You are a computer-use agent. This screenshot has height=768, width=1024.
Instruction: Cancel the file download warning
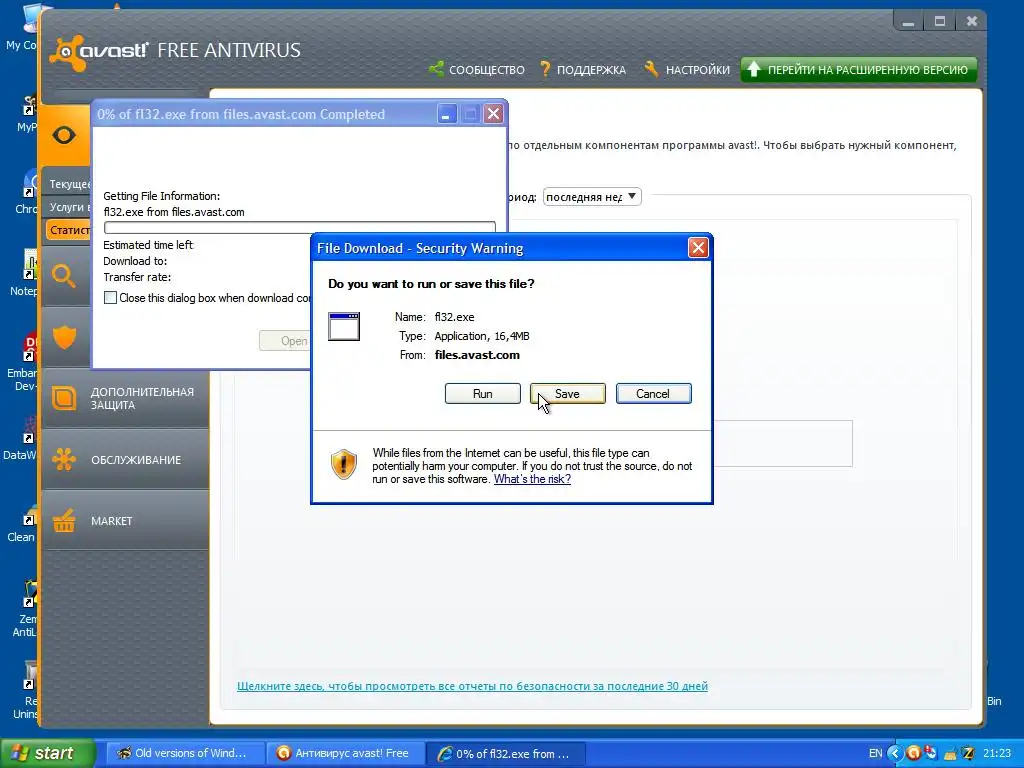[x=654, y=394]
